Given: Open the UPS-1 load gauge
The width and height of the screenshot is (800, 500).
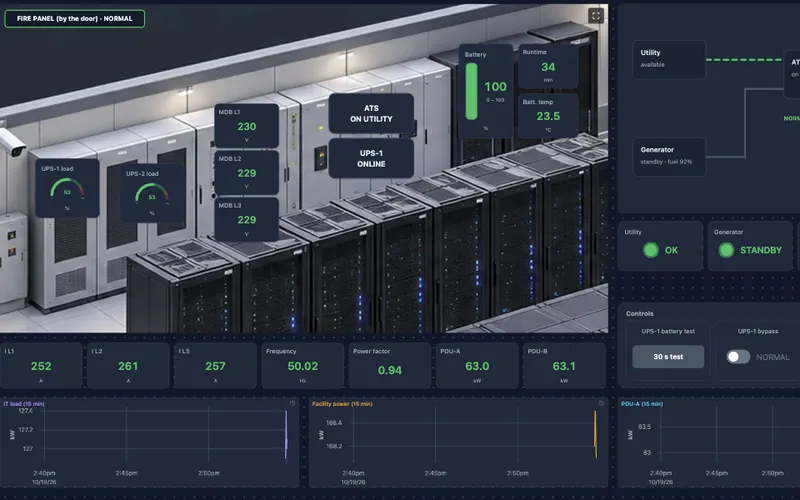Looking at the screenshot, I should click(x=67, y=188).
